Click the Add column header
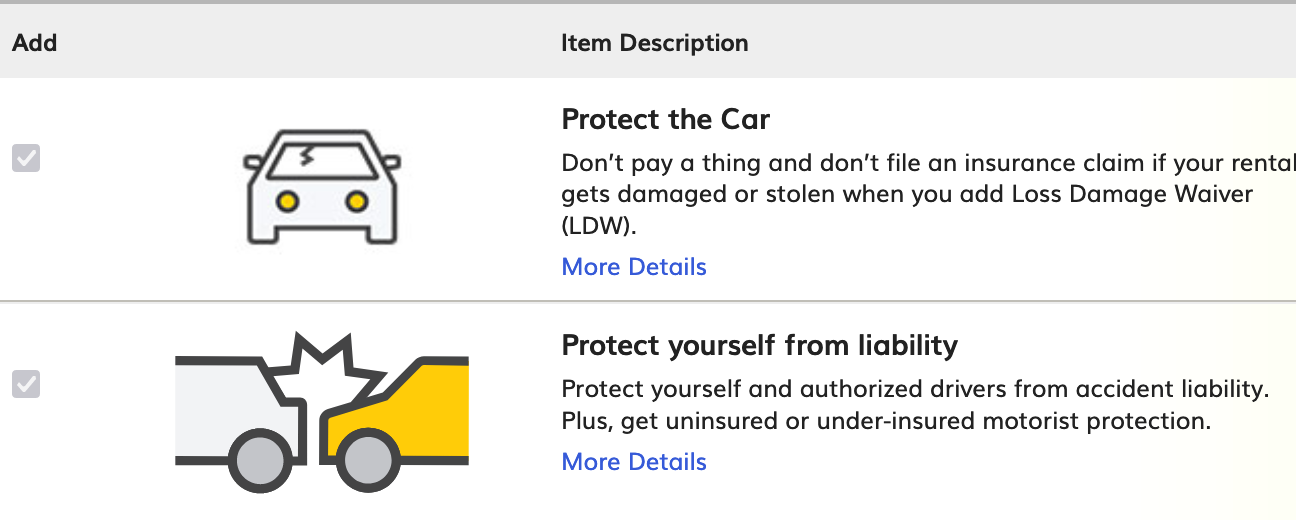 35,43
